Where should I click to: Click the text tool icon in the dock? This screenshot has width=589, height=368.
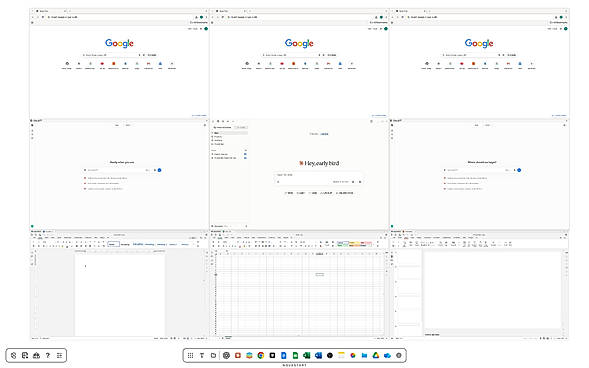pyautogui.click(x=202, y=355)
